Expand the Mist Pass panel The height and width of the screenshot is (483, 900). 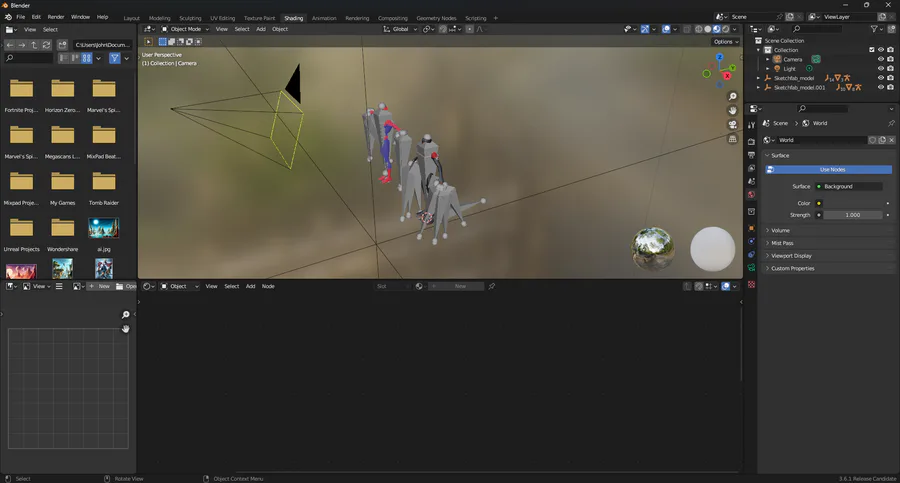point(828,243)
